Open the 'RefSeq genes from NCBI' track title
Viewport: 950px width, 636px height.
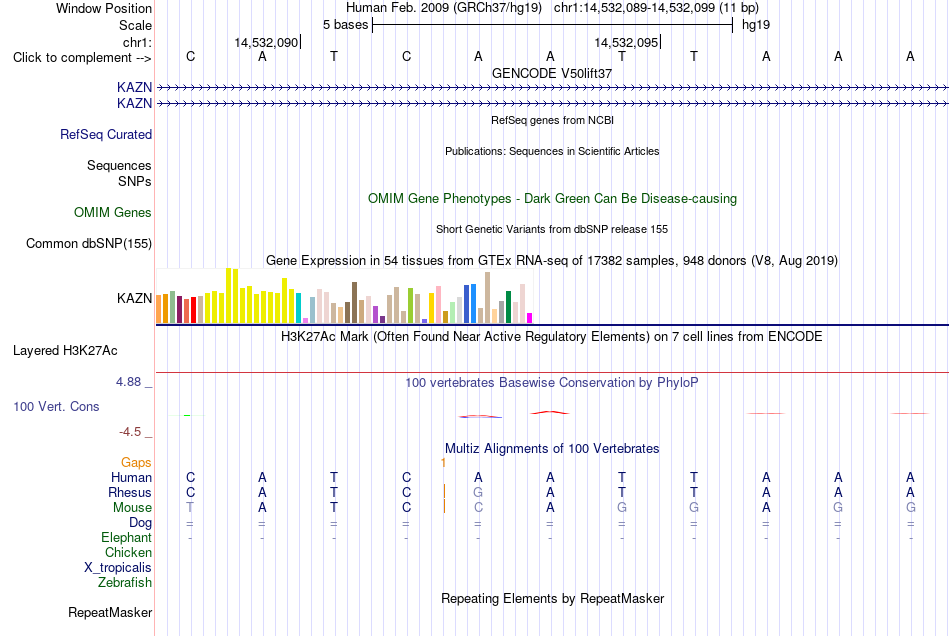point(552,120)
